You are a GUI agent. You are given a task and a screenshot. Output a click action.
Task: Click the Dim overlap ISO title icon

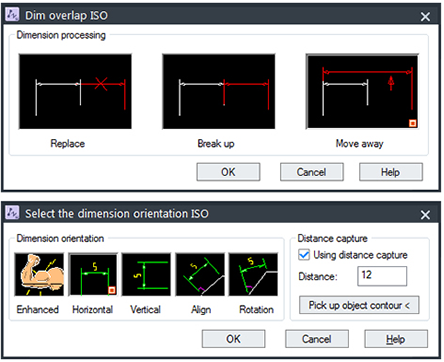(x=13, y=15)
